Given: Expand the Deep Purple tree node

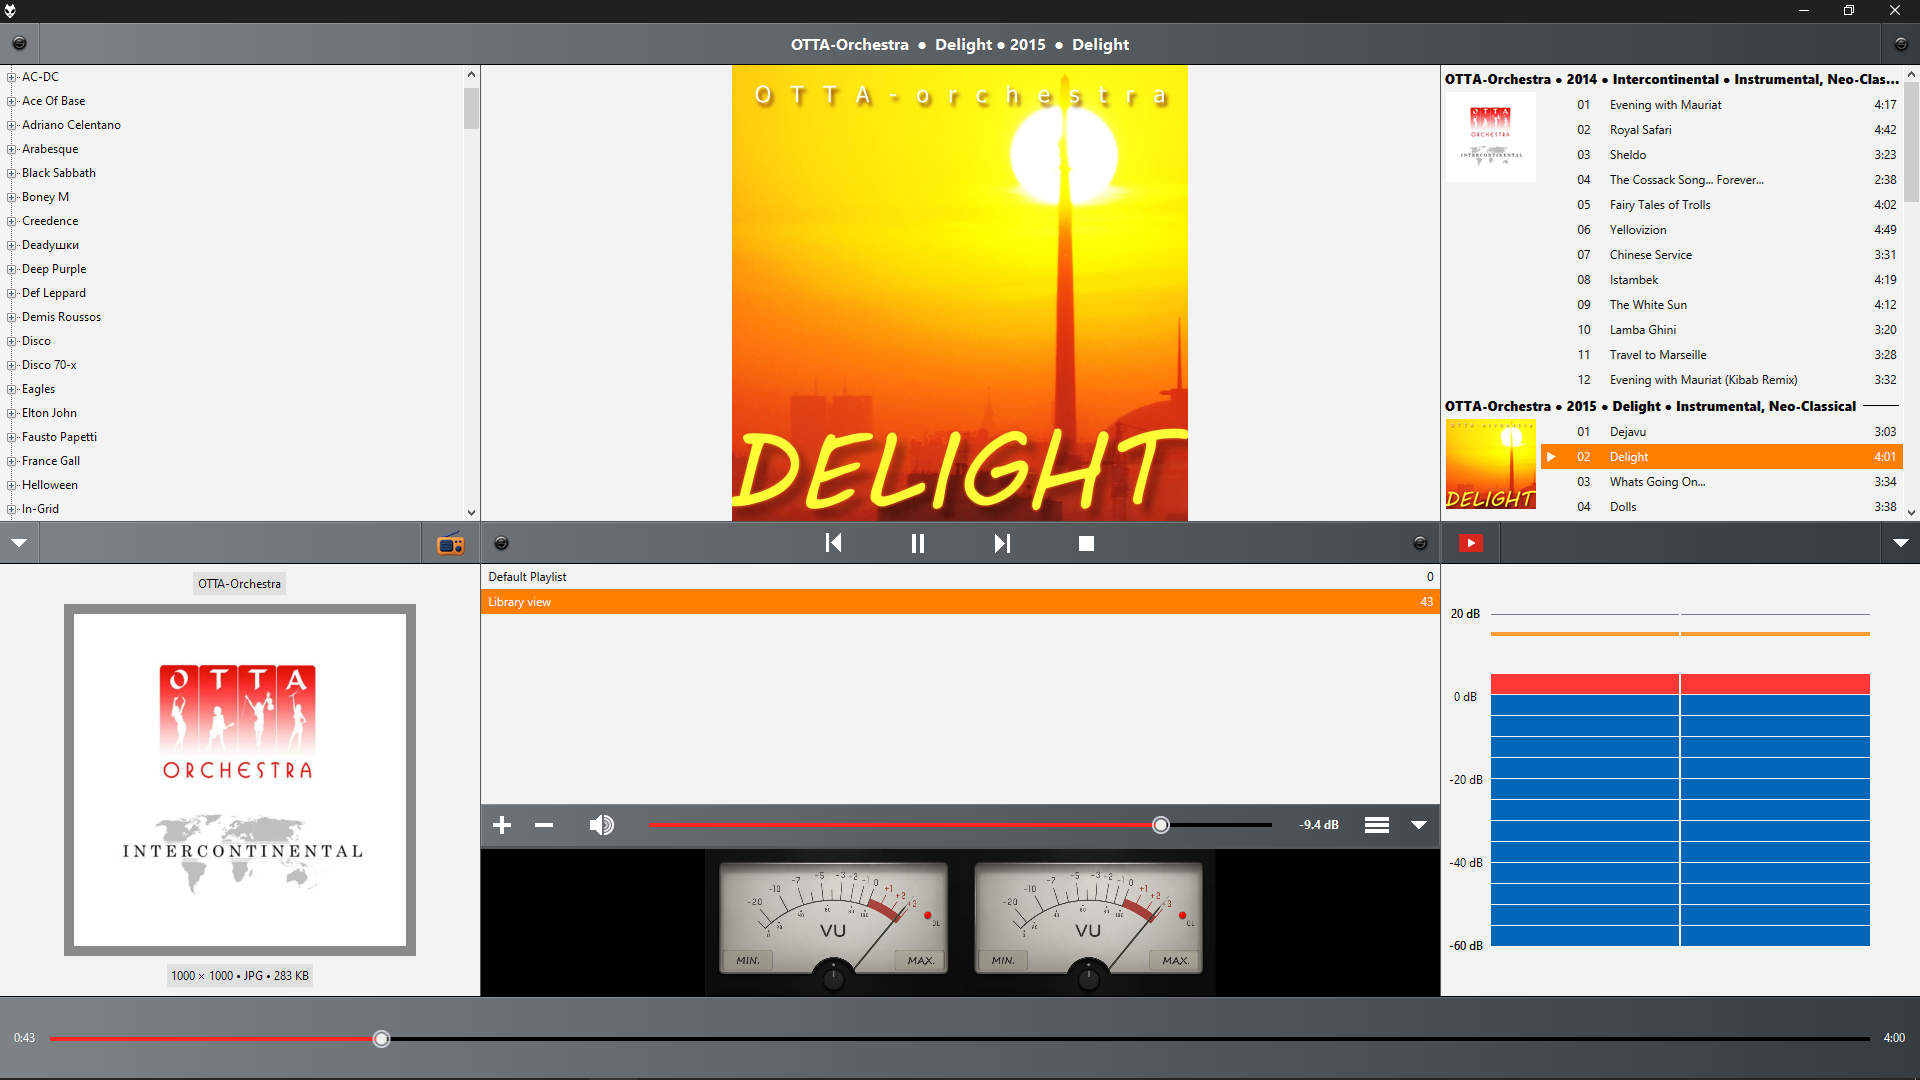Looking at the screenshot, I should click(x=12, y=269).
